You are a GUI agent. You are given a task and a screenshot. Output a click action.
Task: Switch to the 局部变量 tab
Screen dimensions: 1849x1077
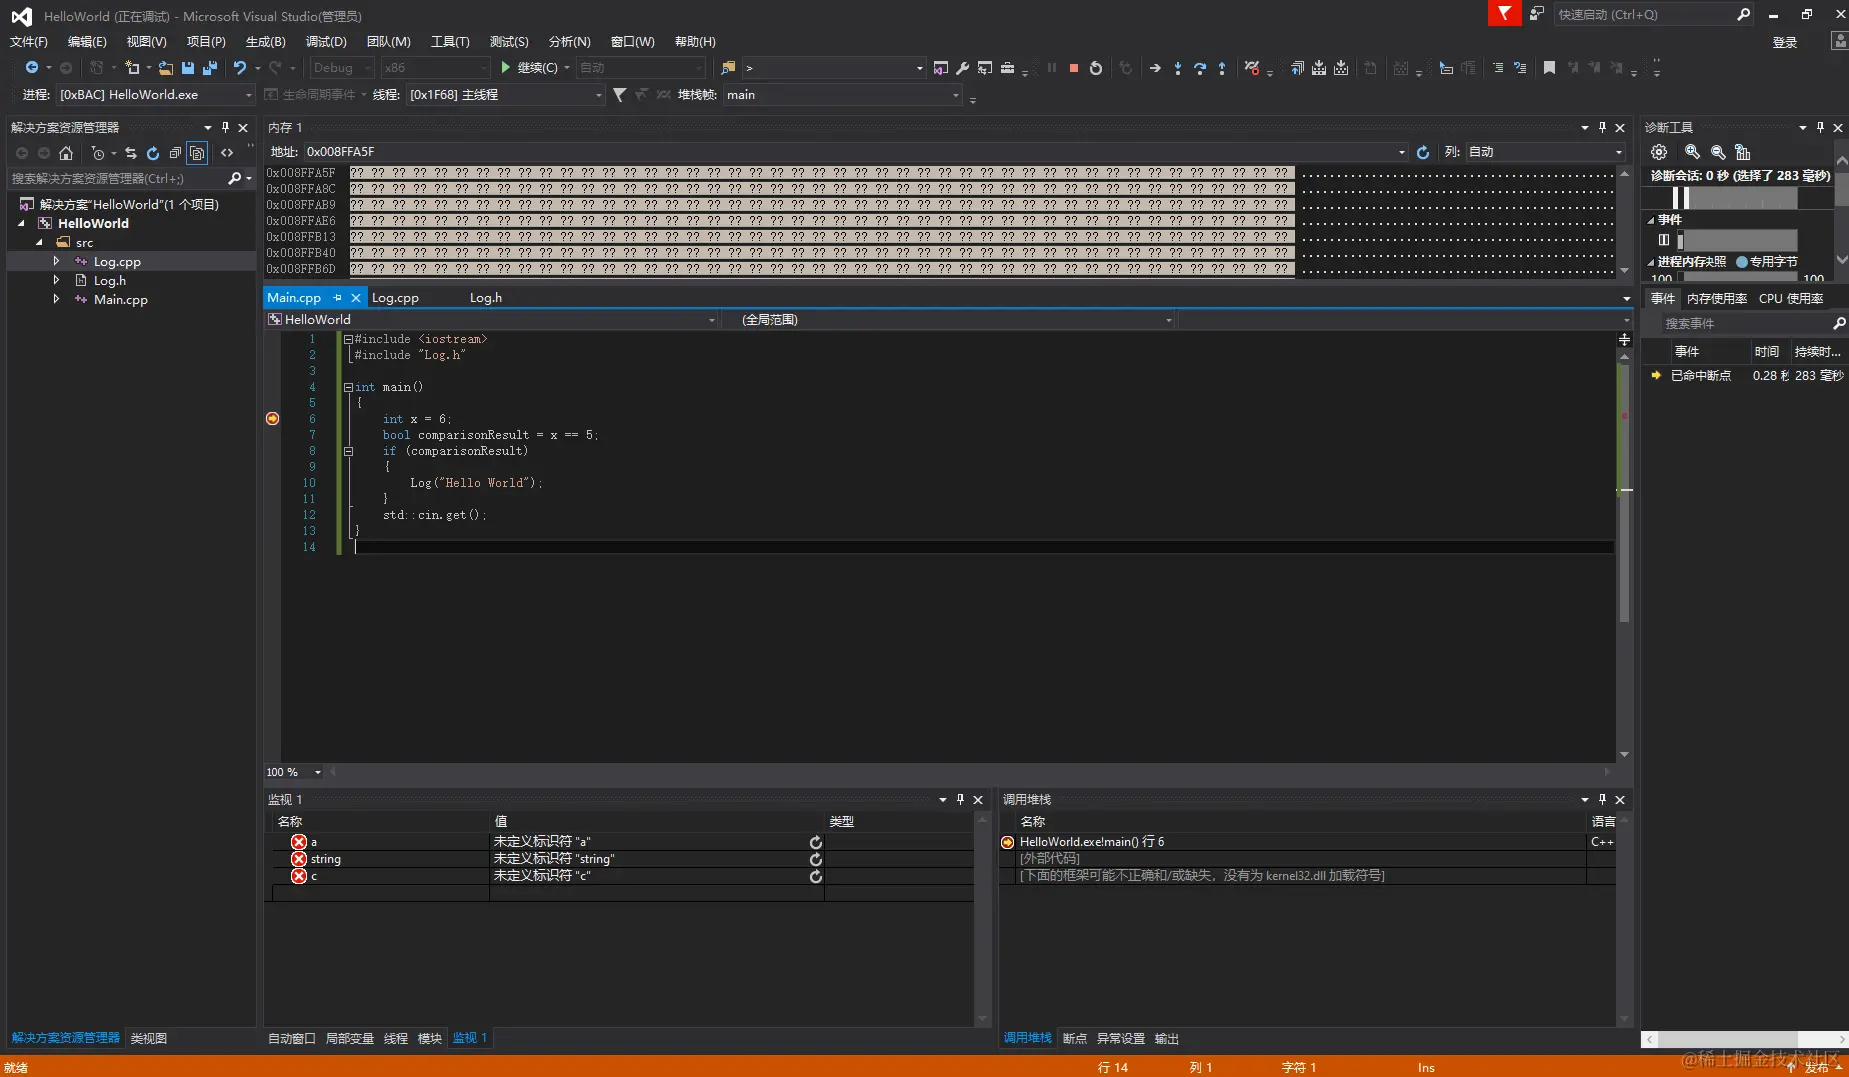[x=349, y=1038]
